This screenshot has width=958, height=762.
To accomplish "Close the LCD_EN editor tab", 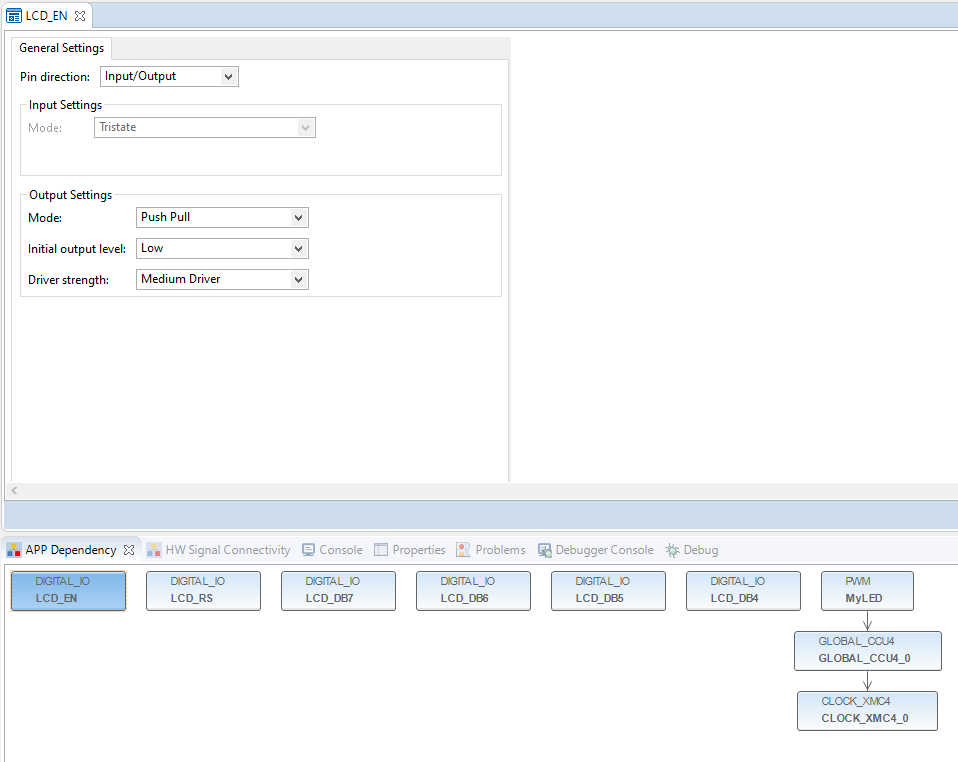I will (80, 16).
